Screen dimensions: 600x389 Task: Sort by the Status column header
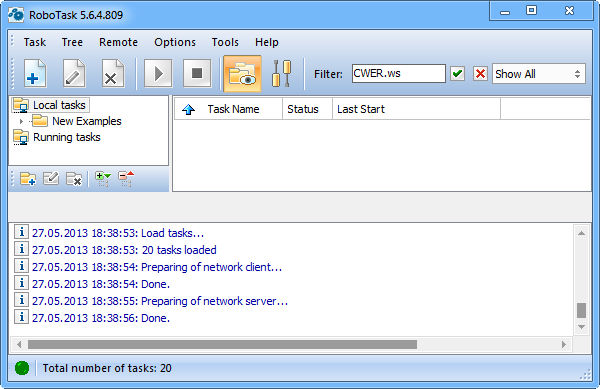[x=307, y=109]
